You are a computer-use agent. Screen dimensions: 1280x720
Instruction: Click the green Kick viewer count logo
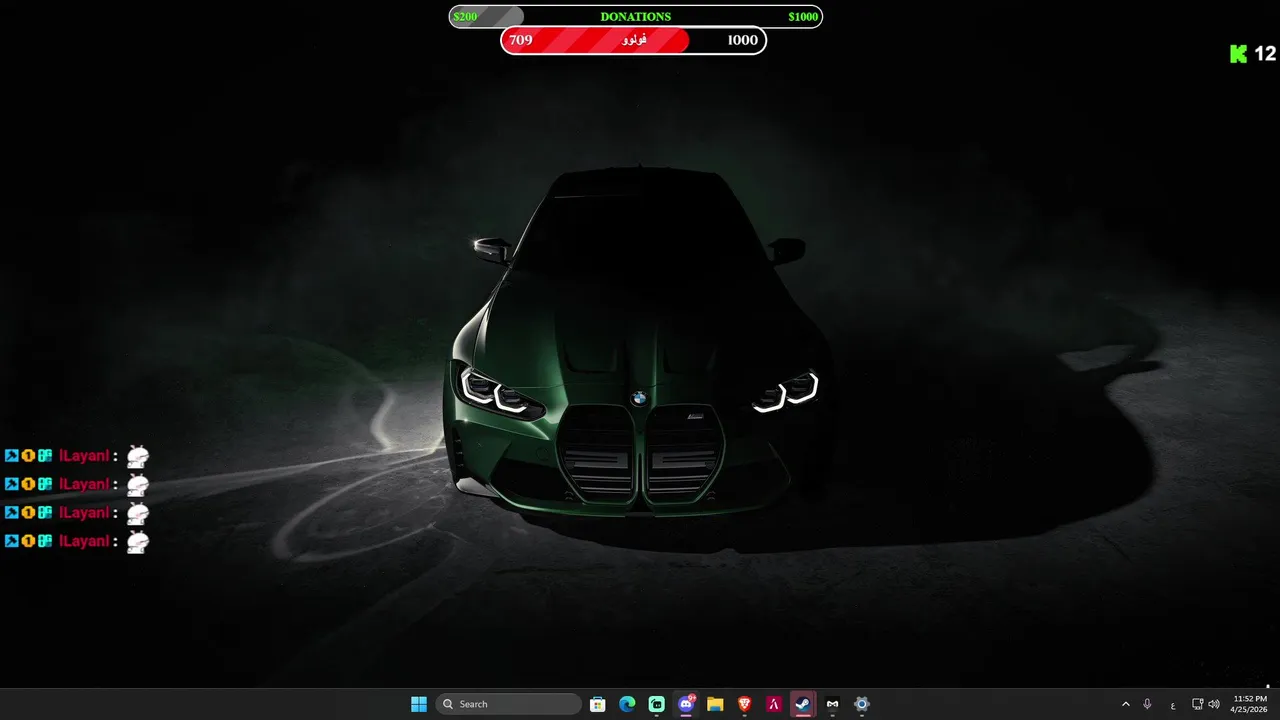(x=1239, y=54)
